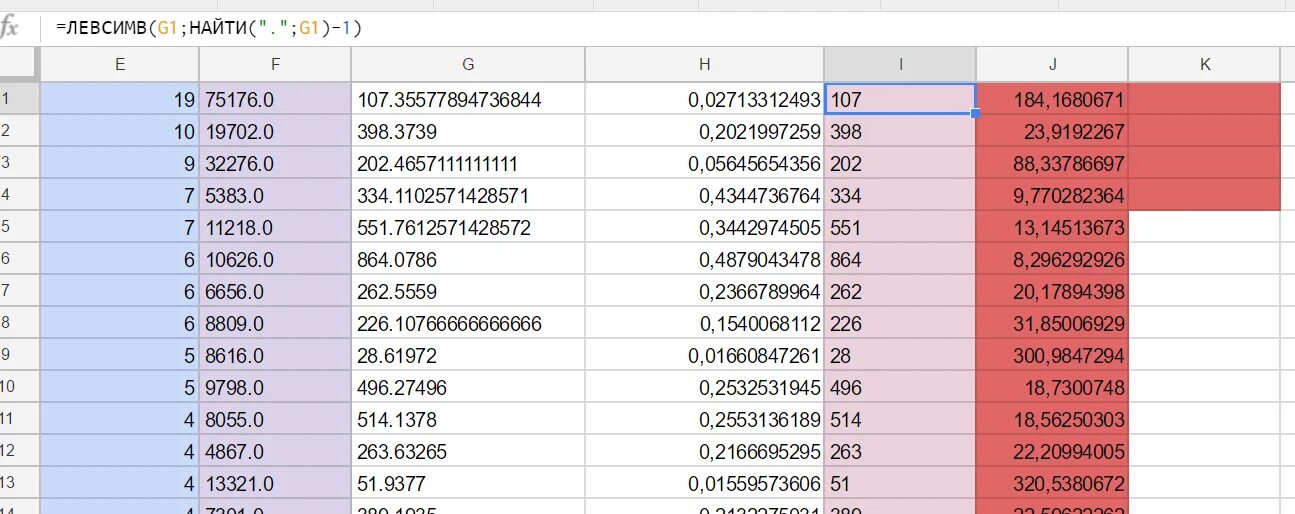1295x514 pixels.
Task: Click cell containing 8055.0
Action: tap(275, 419)
